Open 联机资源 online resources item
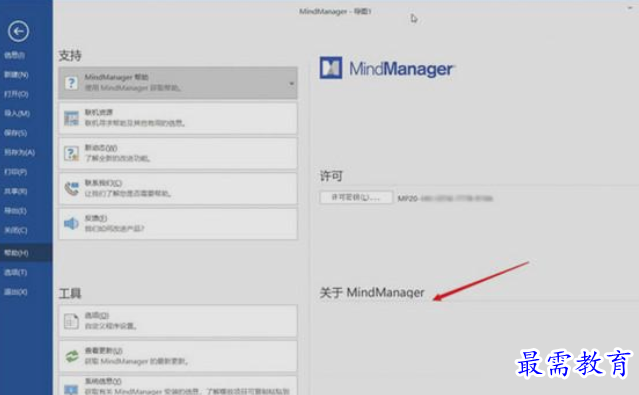The image size is (639, 395). coord(178,118)
